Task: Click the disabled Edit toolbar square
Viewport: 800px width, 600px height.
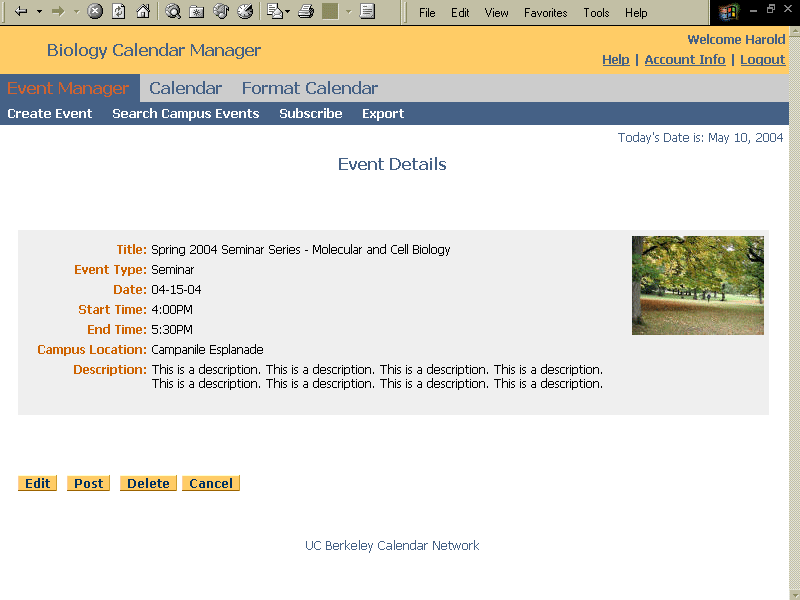Action: point(330,11)
